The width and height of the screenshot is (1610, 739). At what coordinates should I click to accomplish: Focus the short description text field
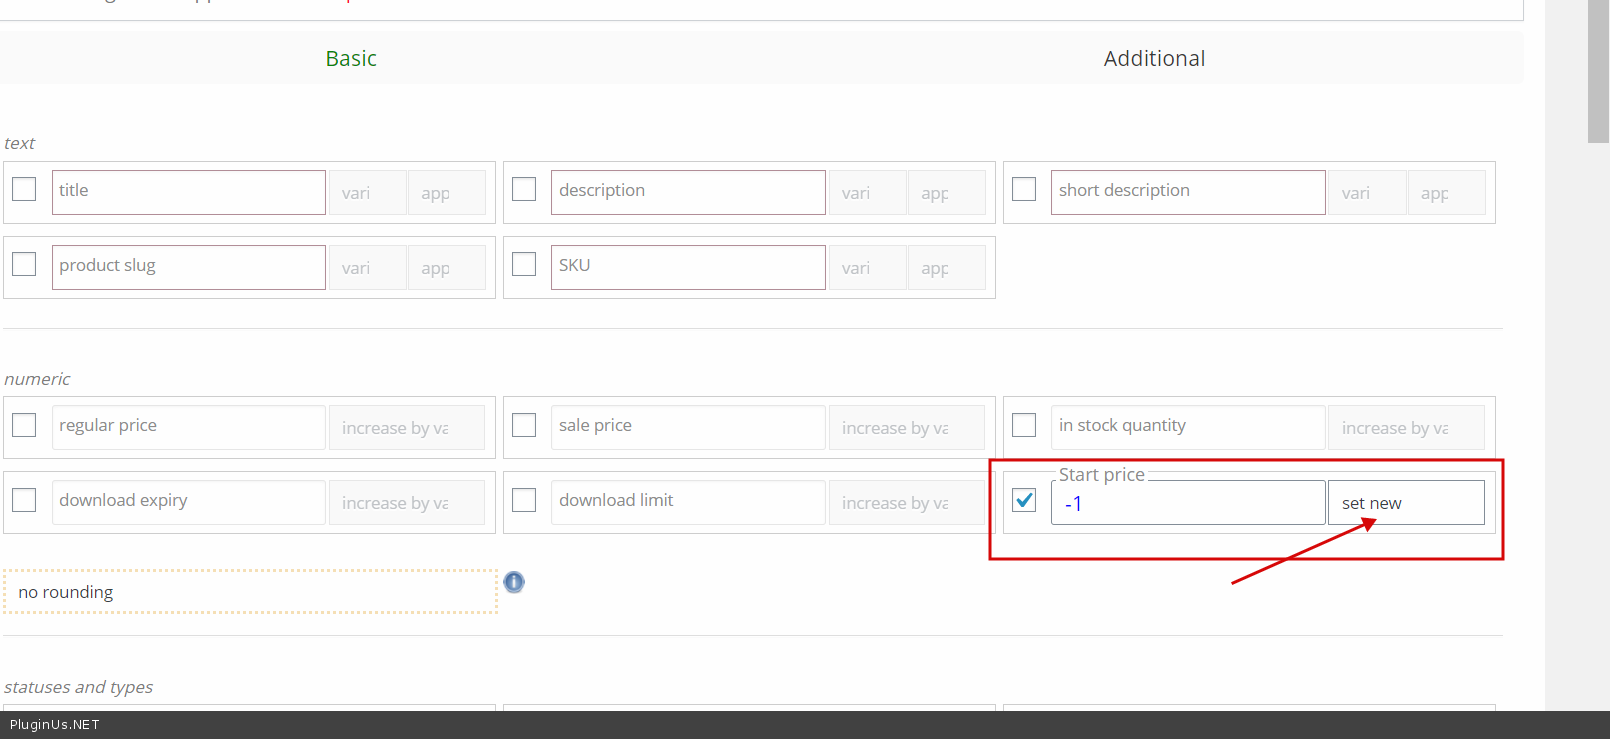pos(1187,192)
